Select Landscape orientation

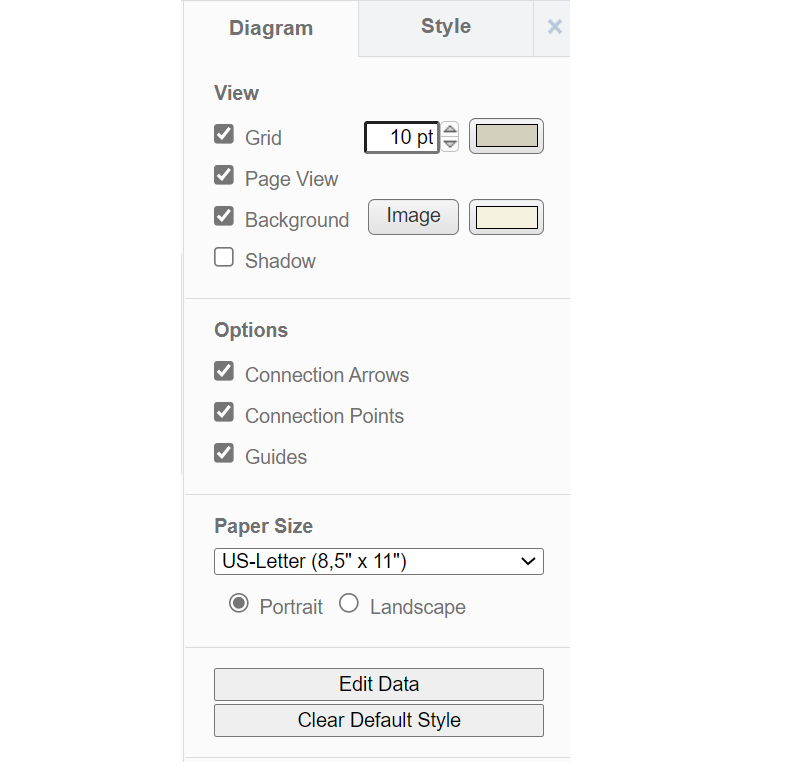coord(348,604)
